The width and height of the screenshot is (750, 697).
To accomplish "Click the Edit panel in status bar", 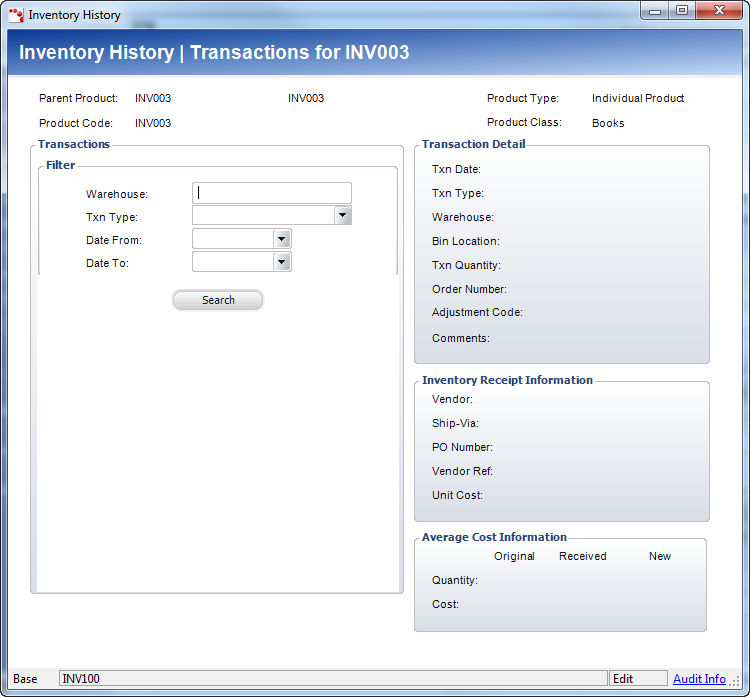I will (x=638, y=679).
